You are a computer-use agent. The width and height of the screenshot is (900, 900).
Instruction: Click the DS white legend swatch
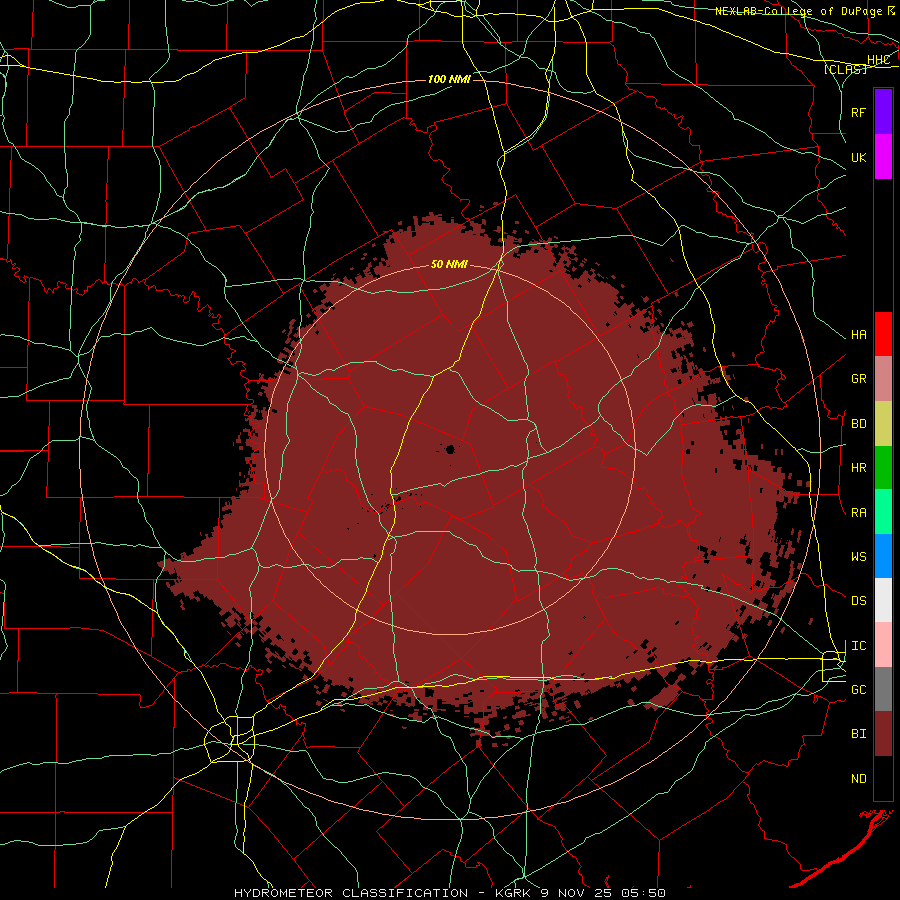coord(883,600)
